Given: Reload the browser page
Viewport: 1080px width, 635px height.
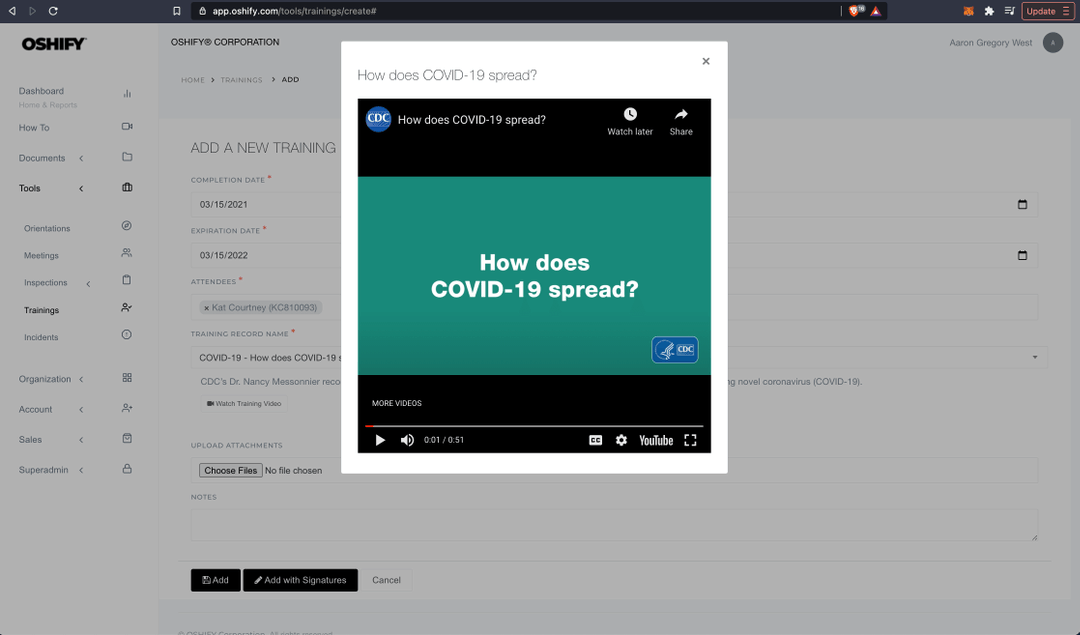Looking at the screenshot, I should 53,11.
